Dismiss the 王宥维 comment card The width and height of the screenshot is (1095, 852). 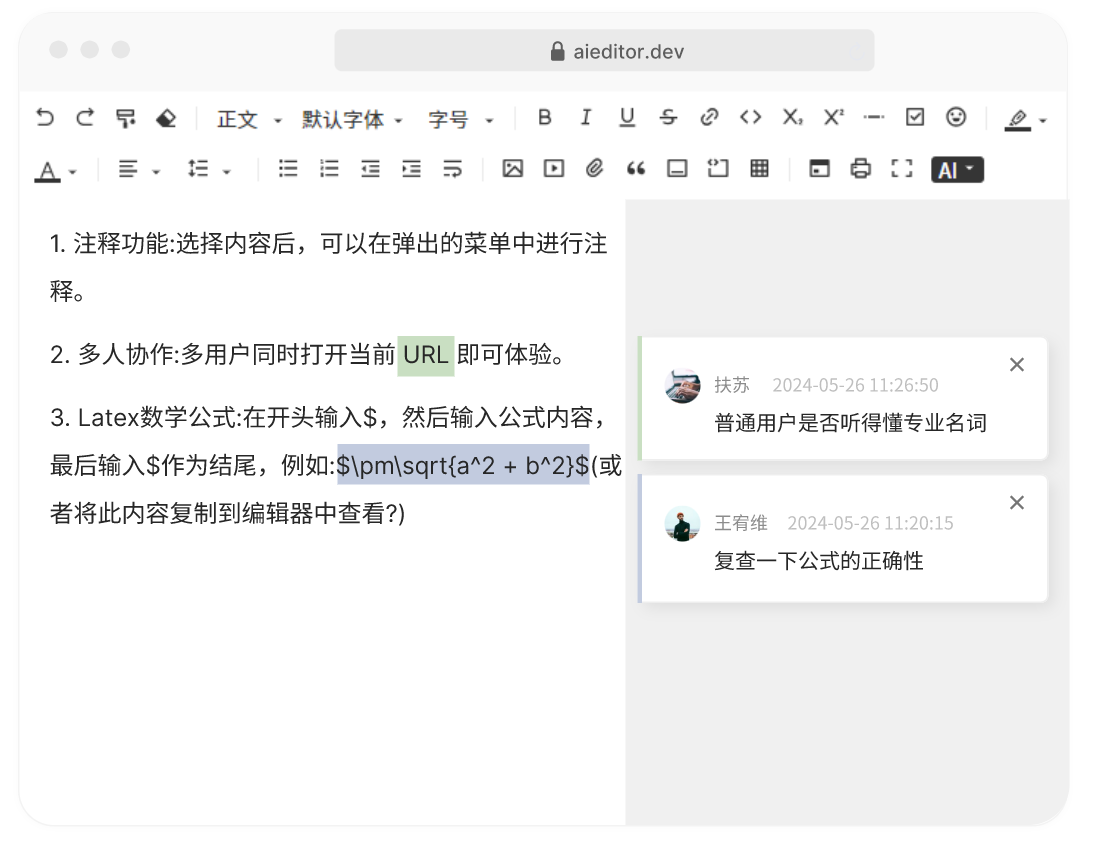[x=1017, y=502]
